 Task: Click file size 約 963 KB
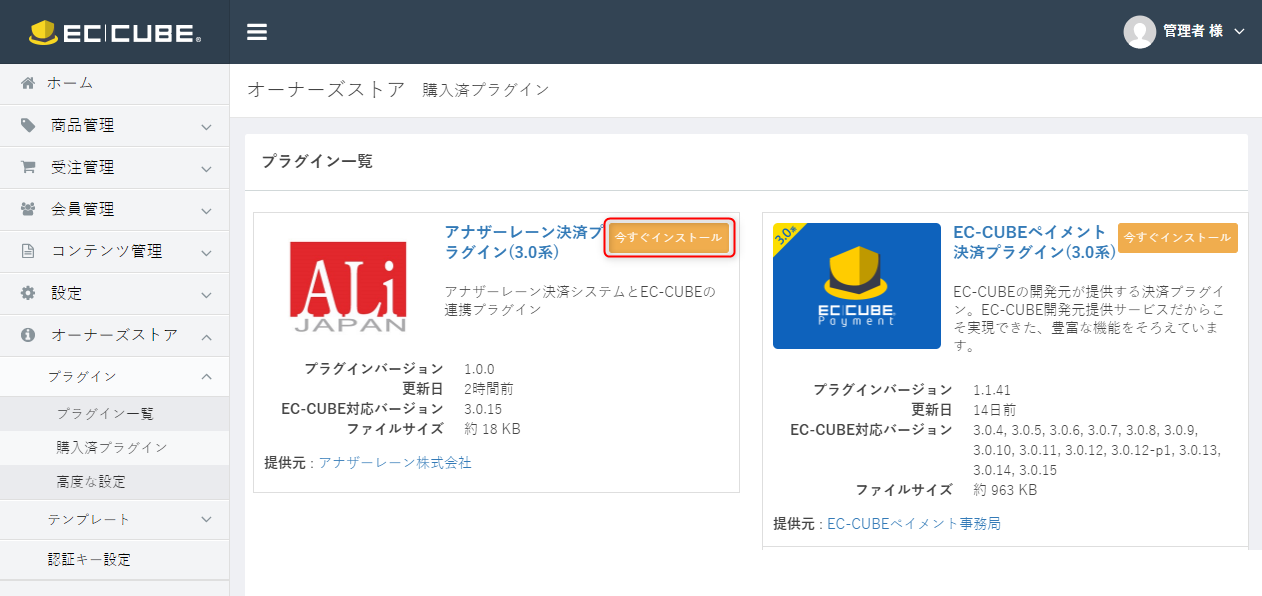click(x=1005, y=490)
